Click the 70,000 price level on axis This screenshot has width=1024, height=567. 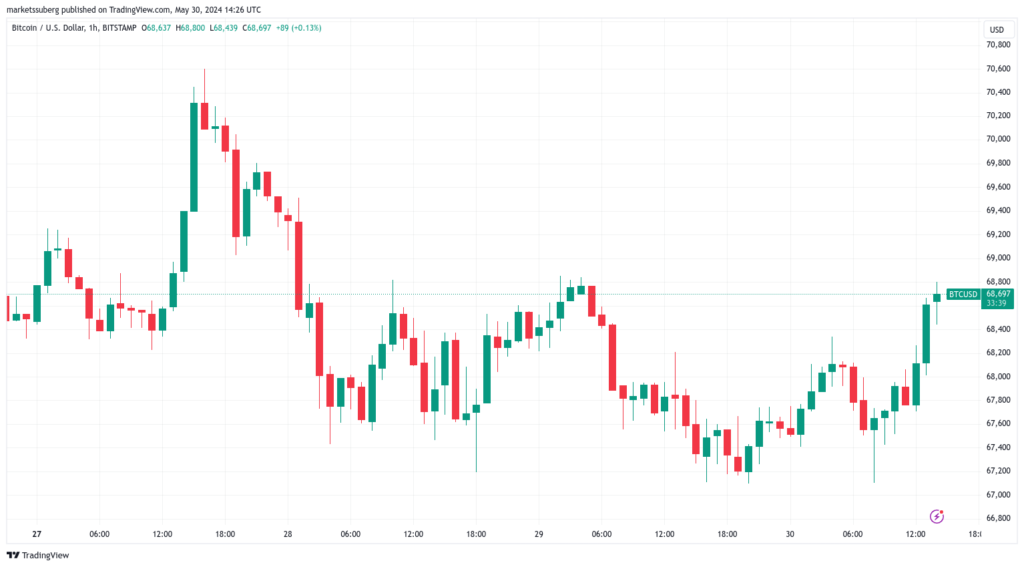pos(998,139)
